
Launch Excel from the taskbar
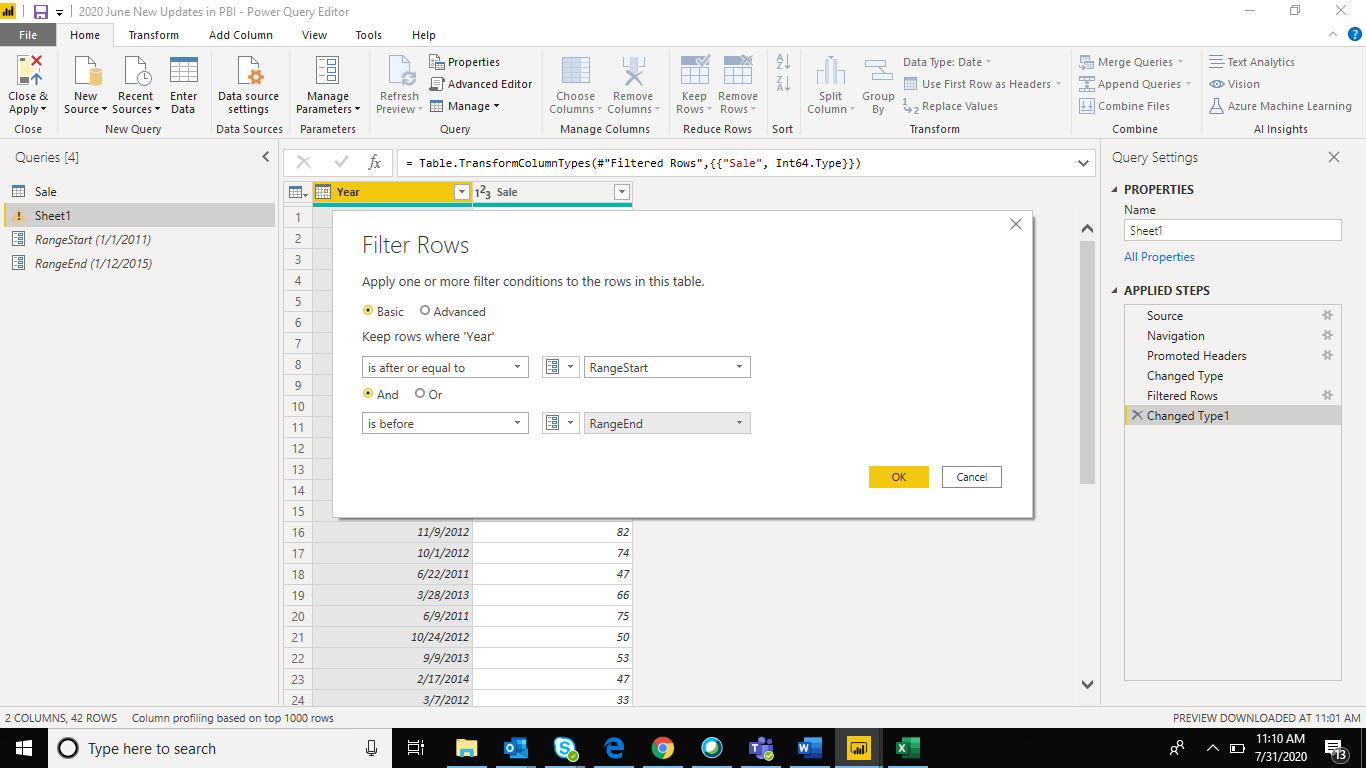(x=907, y=748)
